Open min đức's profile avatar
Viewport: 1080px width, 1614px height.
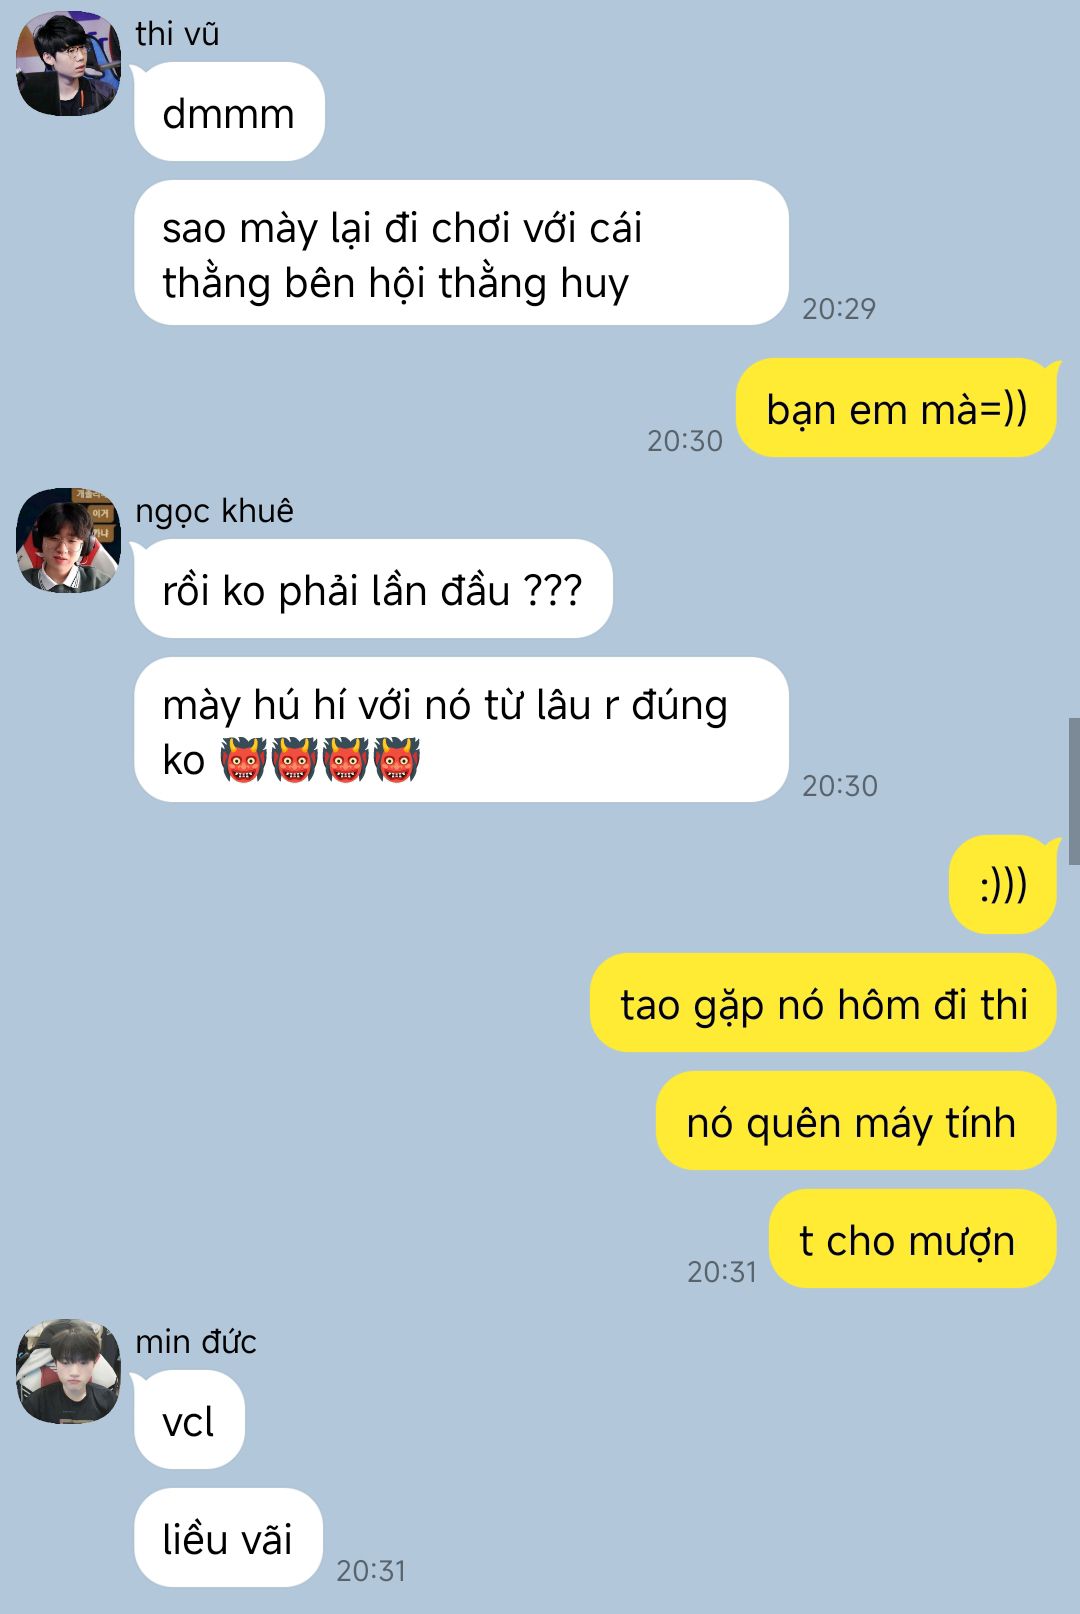(68, 1371)
